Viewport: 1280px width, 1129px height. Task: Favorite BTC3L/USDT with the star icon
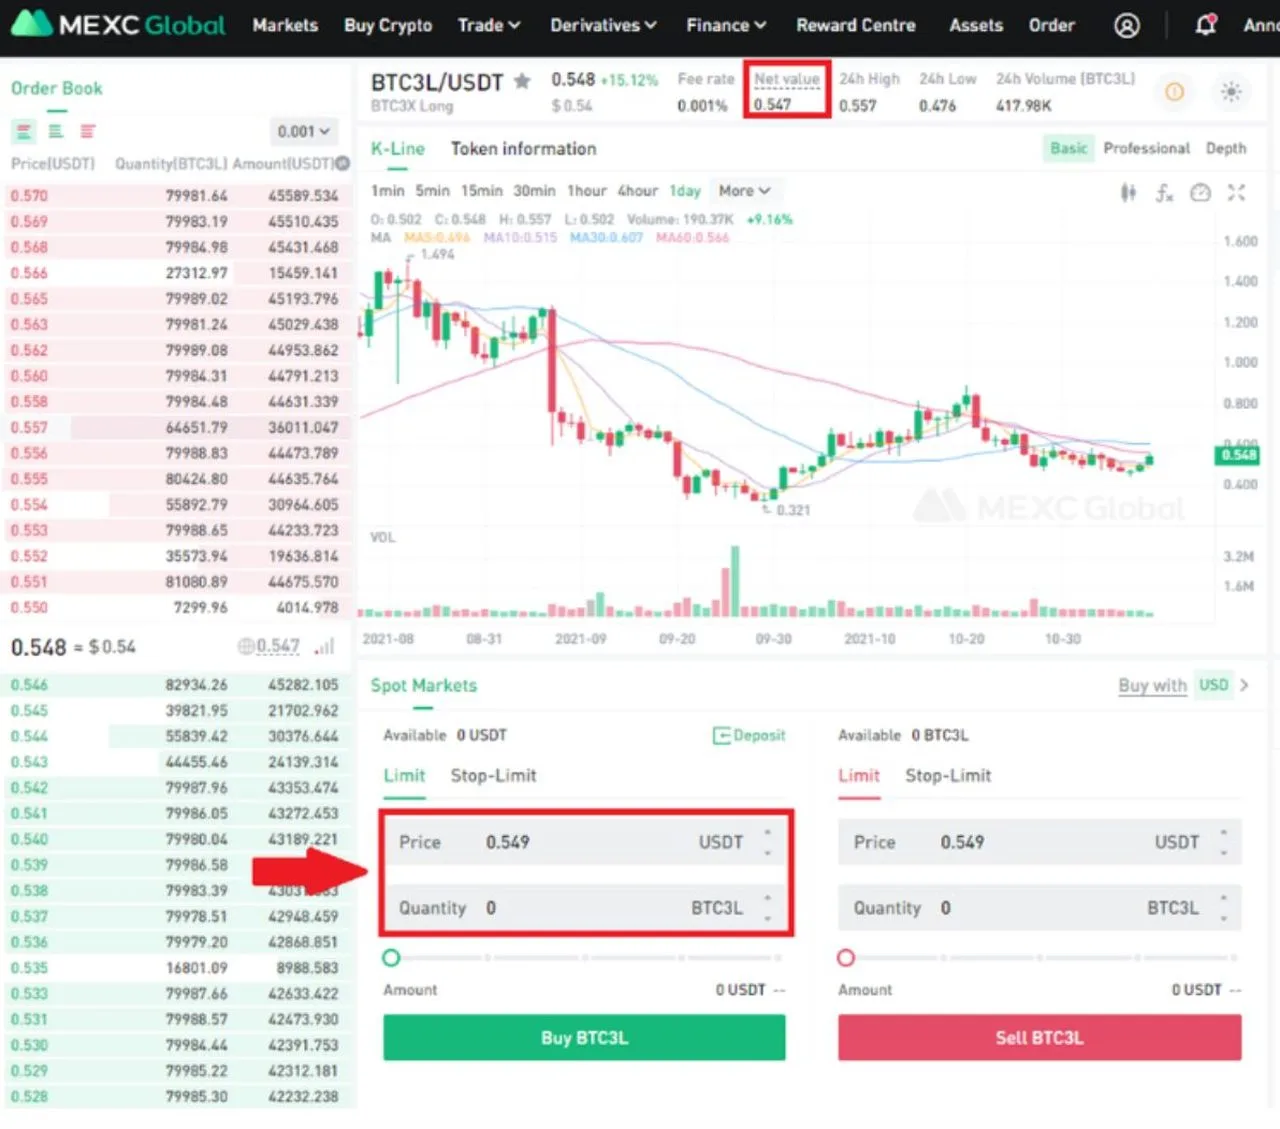pos(522,81)
